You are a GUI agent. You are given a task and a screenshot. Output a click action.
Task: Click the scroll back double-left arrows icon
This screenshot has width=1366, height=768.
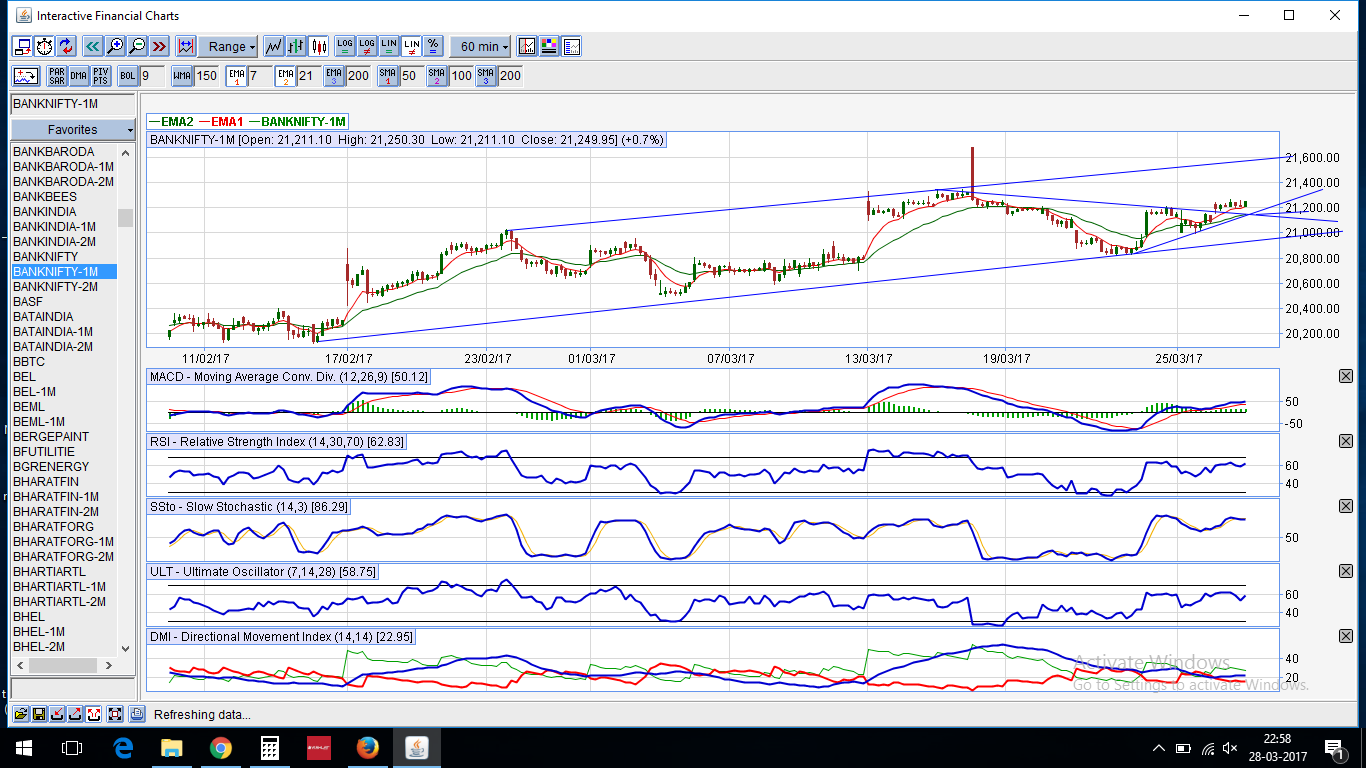[93, 46]
